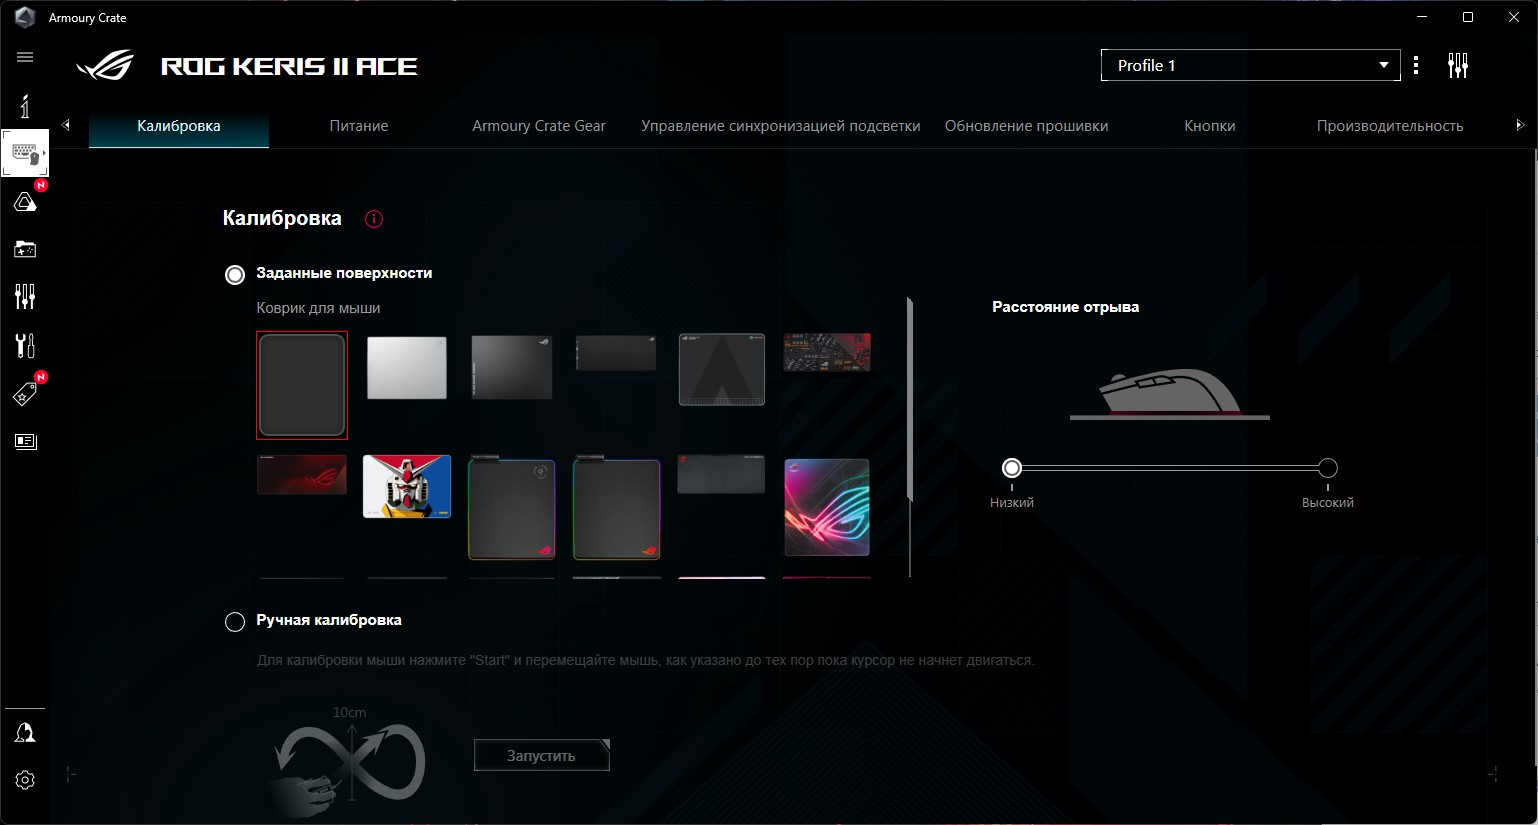Click the 'Расстояние отрыва' heading
Screen dimensions: 1538x825
point(1066,307)
